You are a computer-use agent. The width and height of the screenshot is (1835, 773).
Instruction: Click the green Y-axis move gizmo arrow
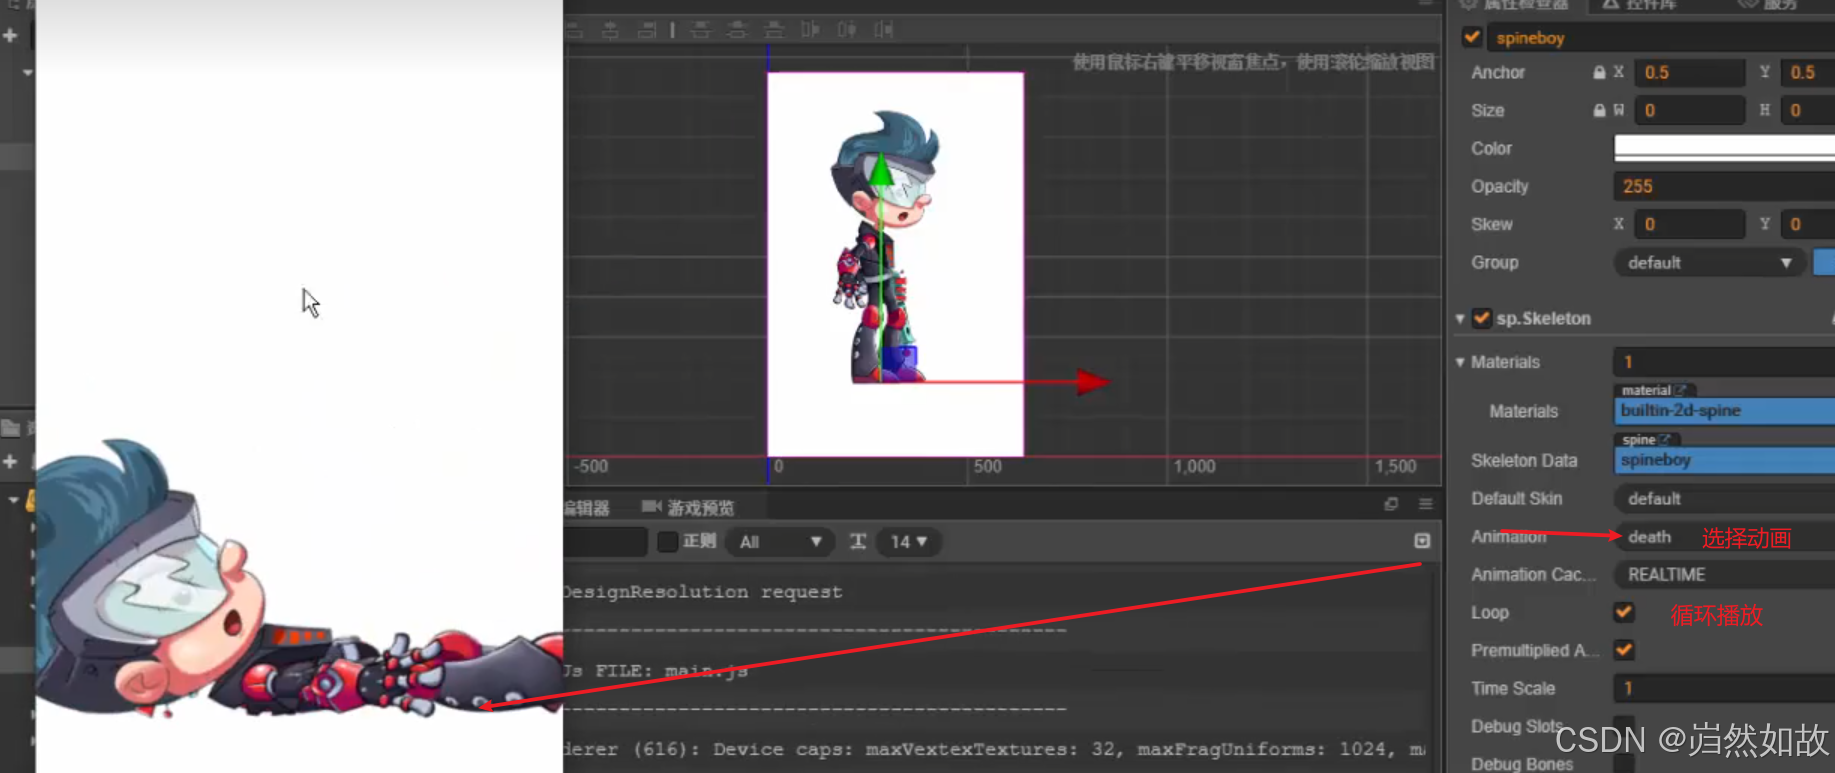(x=880, y=168)
